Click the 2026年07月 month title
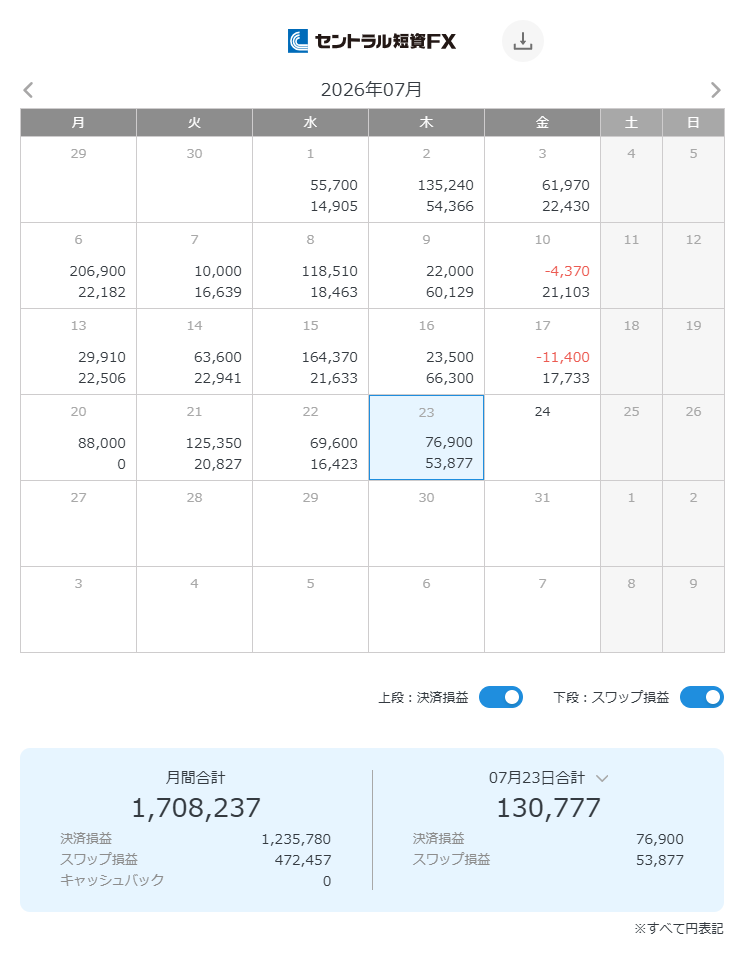 [x=372, y=90]
